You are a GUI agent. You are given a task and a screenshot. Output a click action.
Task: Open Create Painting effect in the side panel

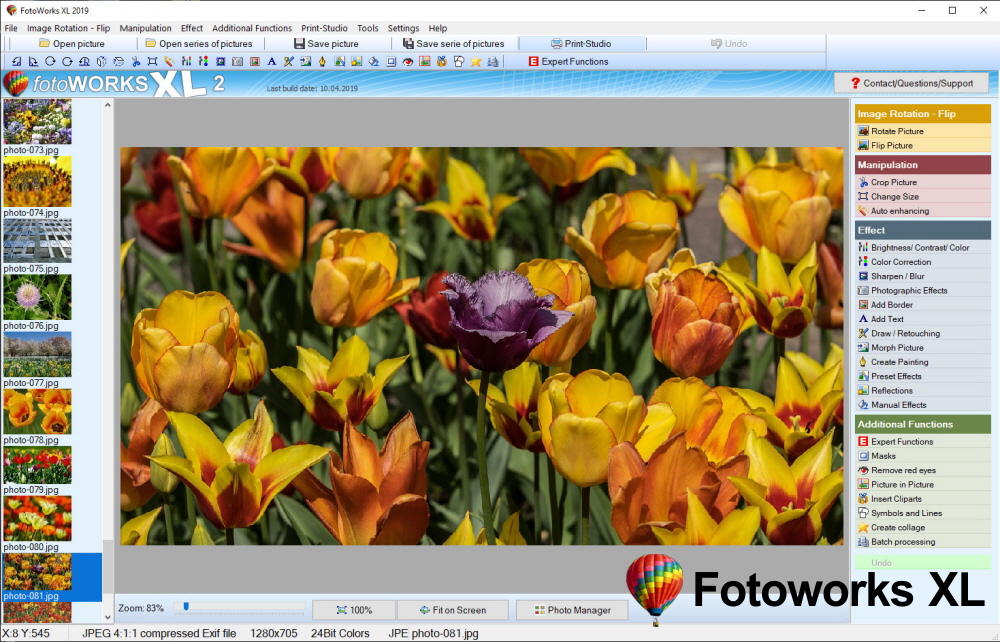click(899, 362)
